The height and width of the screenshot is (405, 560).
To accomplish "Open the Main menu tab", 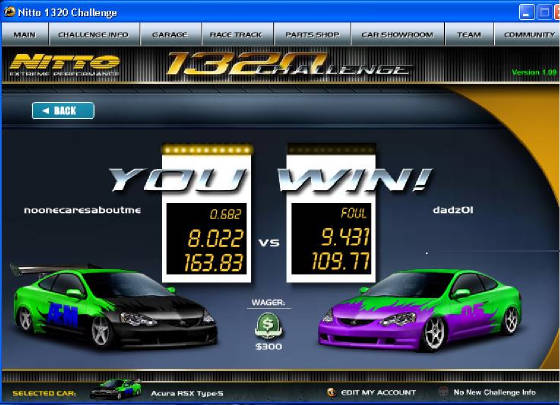I will tap(25, 34).
